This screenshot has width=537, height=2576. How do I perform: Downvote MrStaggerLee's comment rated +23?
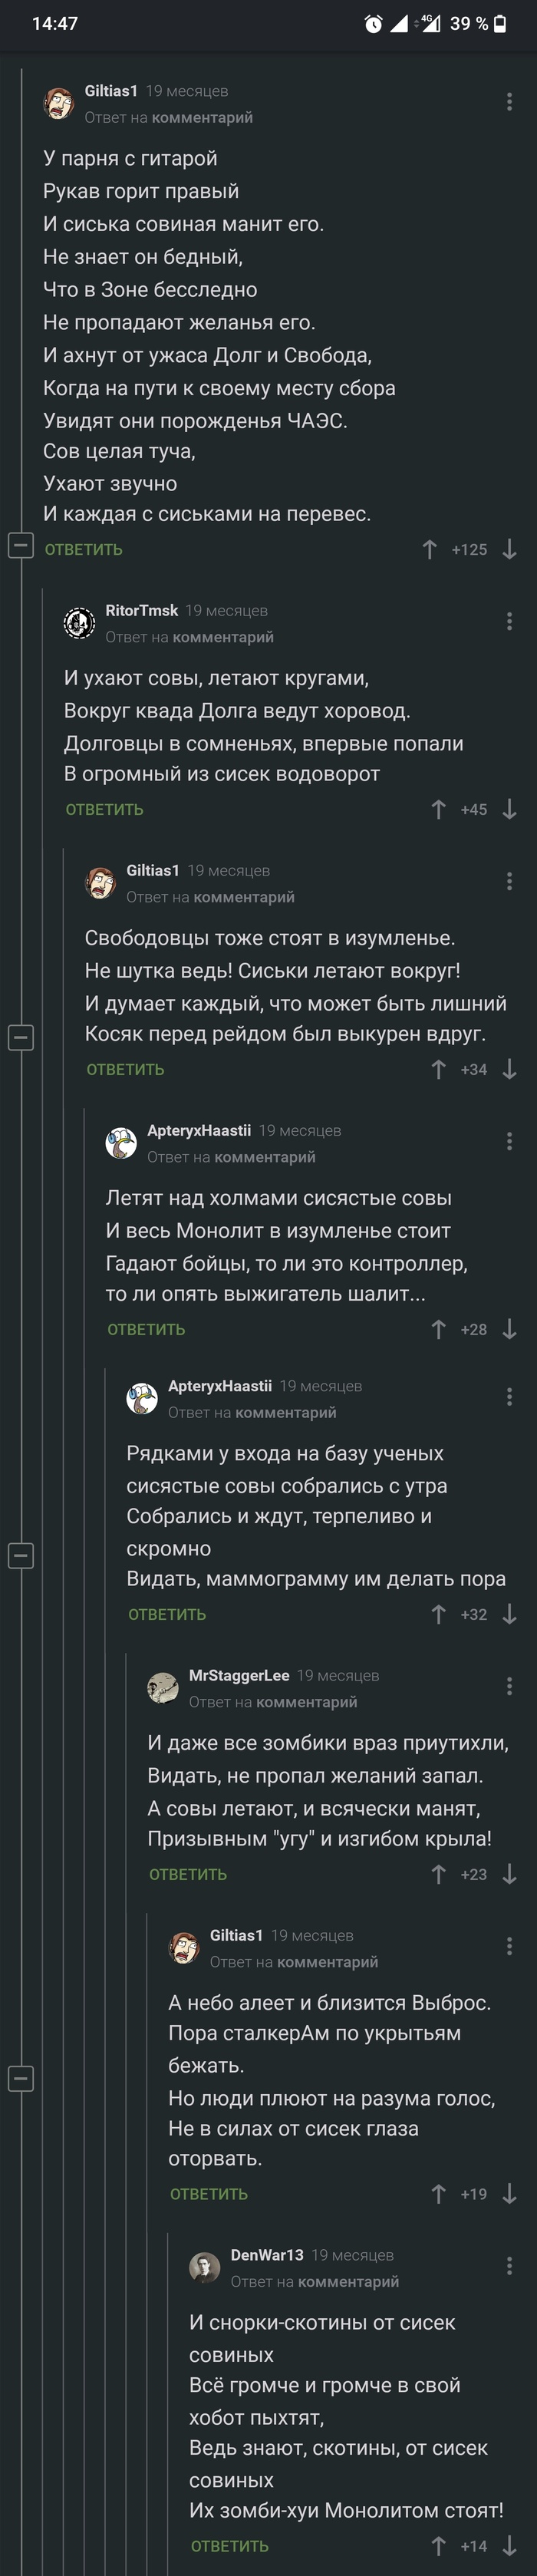pyautogui.click(x=509, y=1874)
